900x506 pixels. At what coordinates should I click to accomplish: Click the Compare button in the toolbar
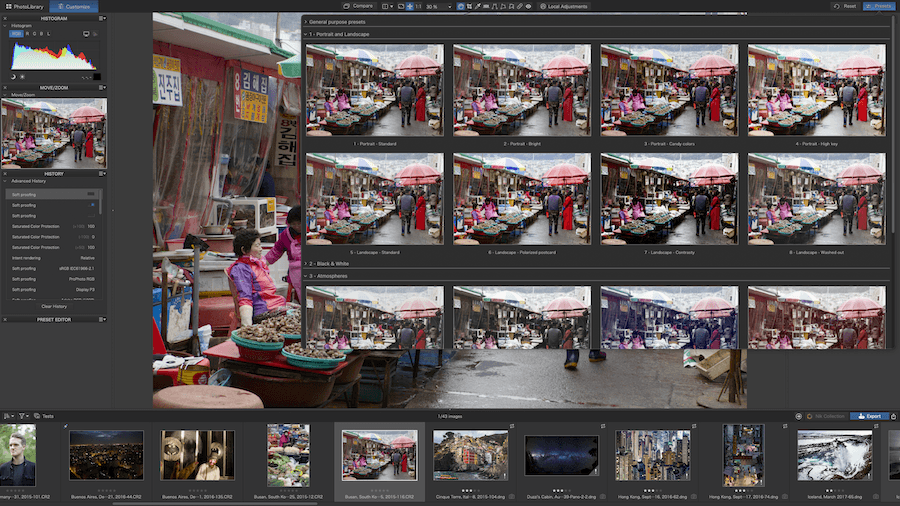tap(358, 6)
